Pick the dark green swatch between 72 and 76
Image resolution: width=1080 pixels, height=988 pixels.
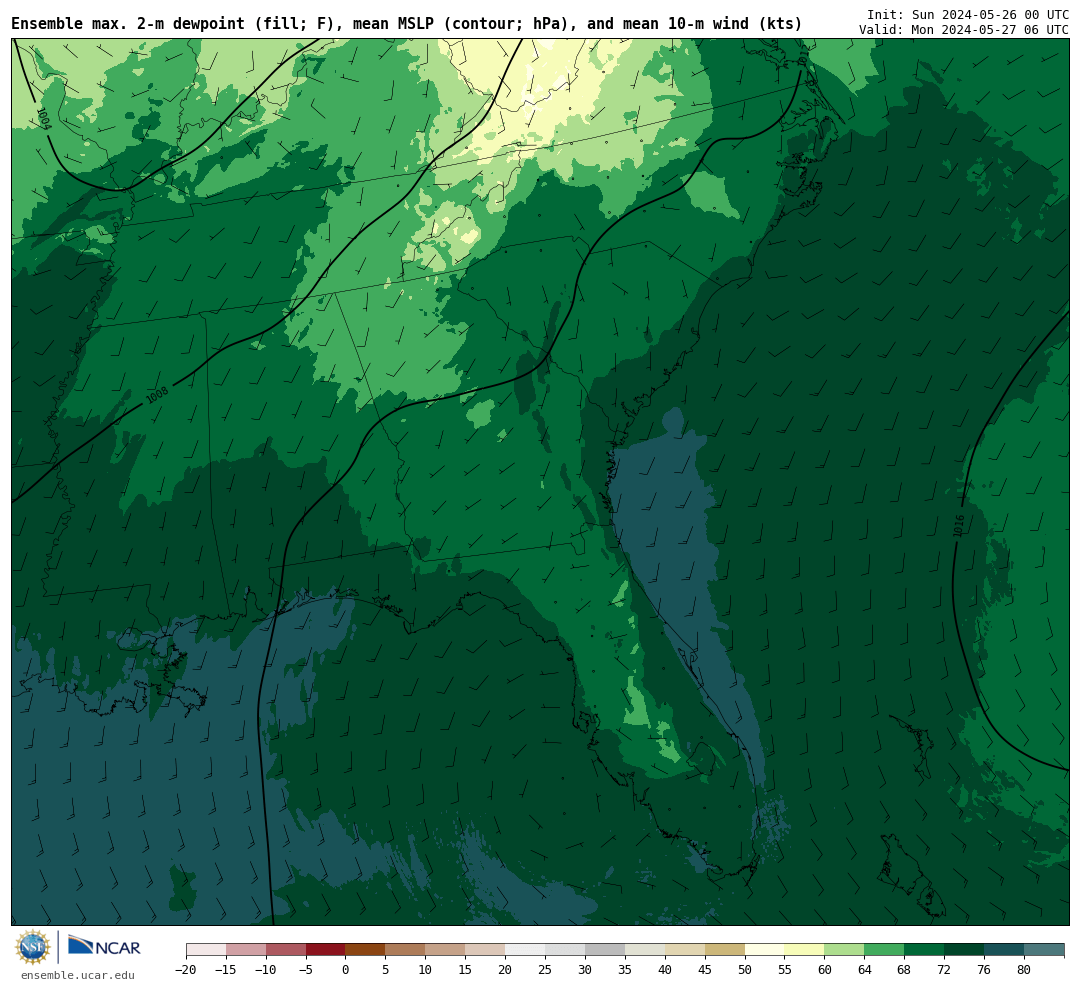coord(965,950)
